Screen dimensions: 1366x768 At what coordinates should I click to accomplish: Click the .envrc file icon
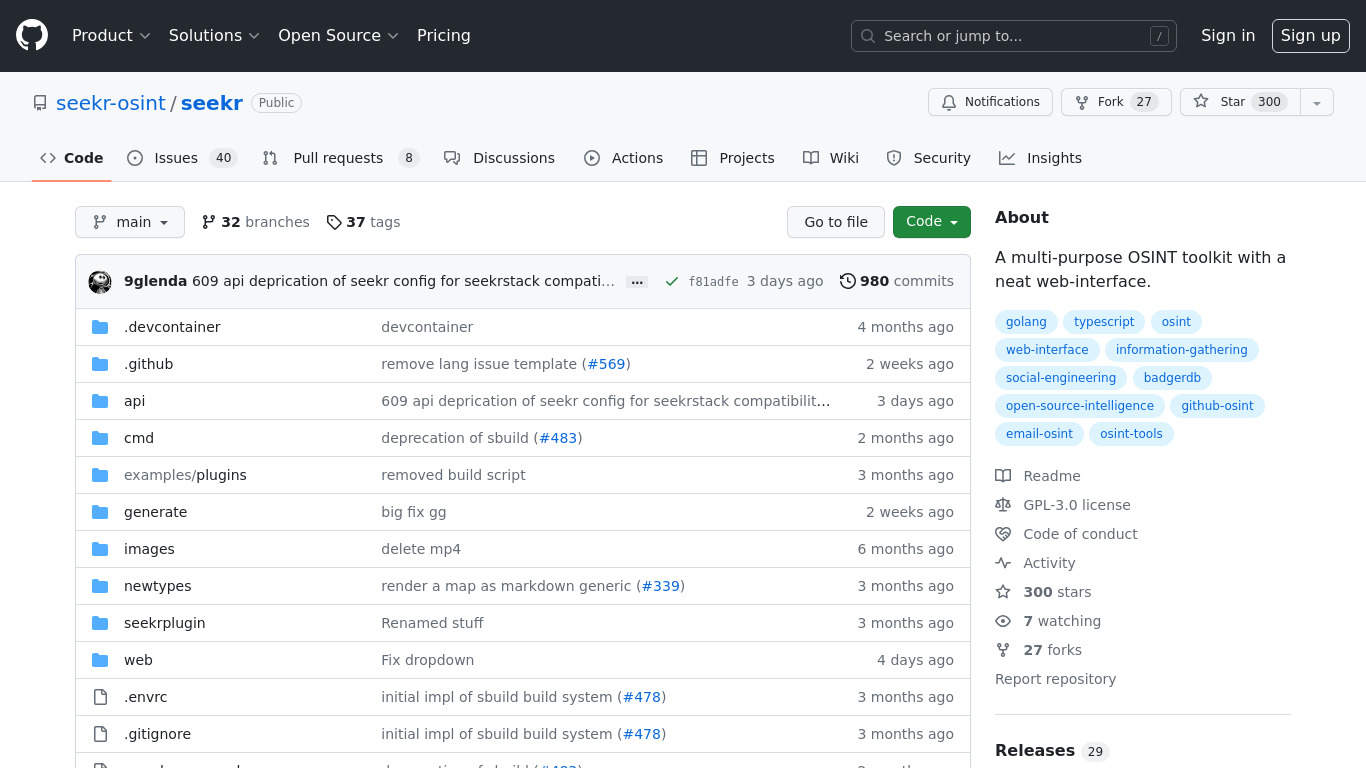point(100,697)
